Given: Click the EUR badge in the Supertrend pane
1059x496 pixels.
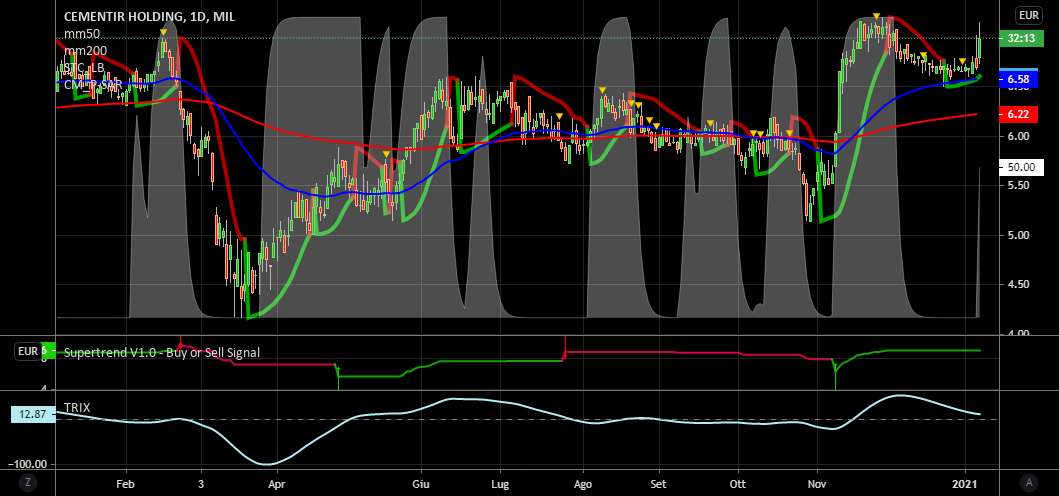Looking at the screenshot, I should (x=27, y=351).
